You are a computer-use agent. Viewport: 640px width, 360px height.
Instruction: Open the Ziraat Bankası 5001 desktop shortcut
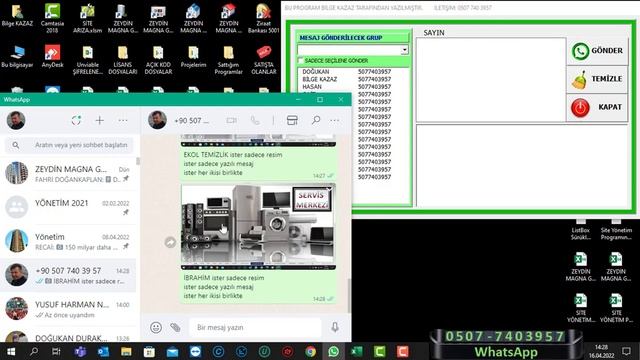click(264, 18)
